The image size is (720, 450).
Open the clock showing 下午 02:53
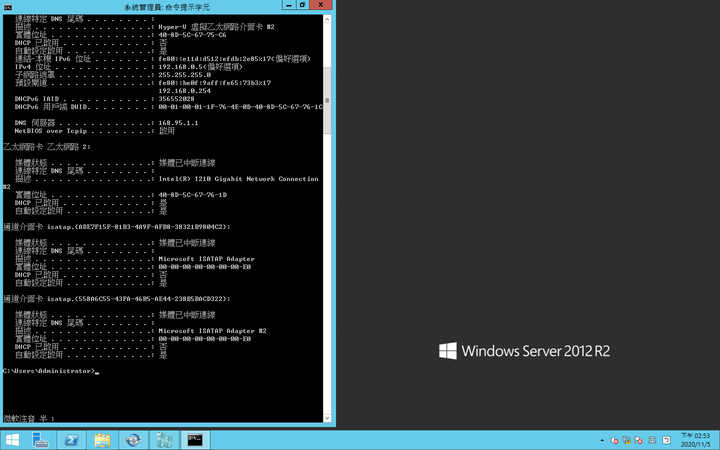coord(695,440)
